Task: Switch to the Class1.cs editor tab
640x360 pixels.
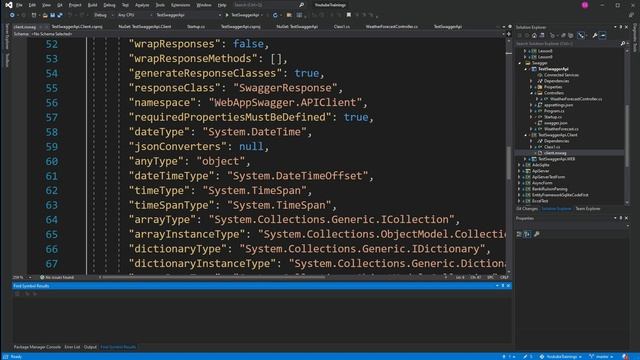Action: [342, 27]
